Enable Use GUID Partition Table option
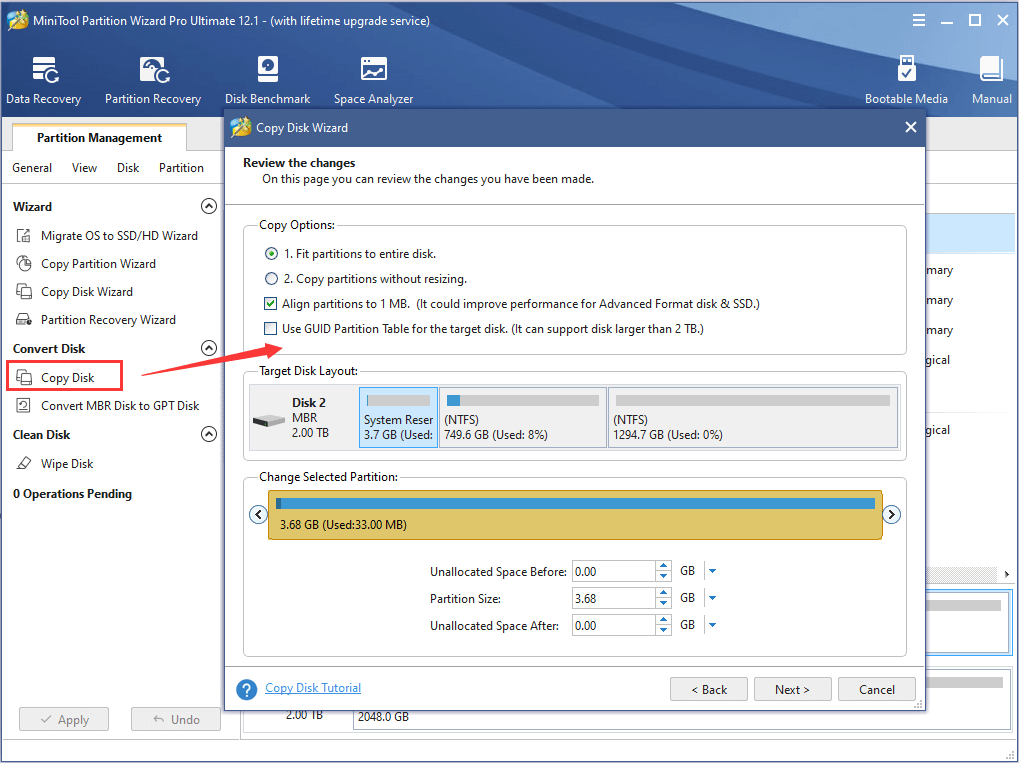The width and height of the screenshot is (1019, 763). tap(270, 329)
